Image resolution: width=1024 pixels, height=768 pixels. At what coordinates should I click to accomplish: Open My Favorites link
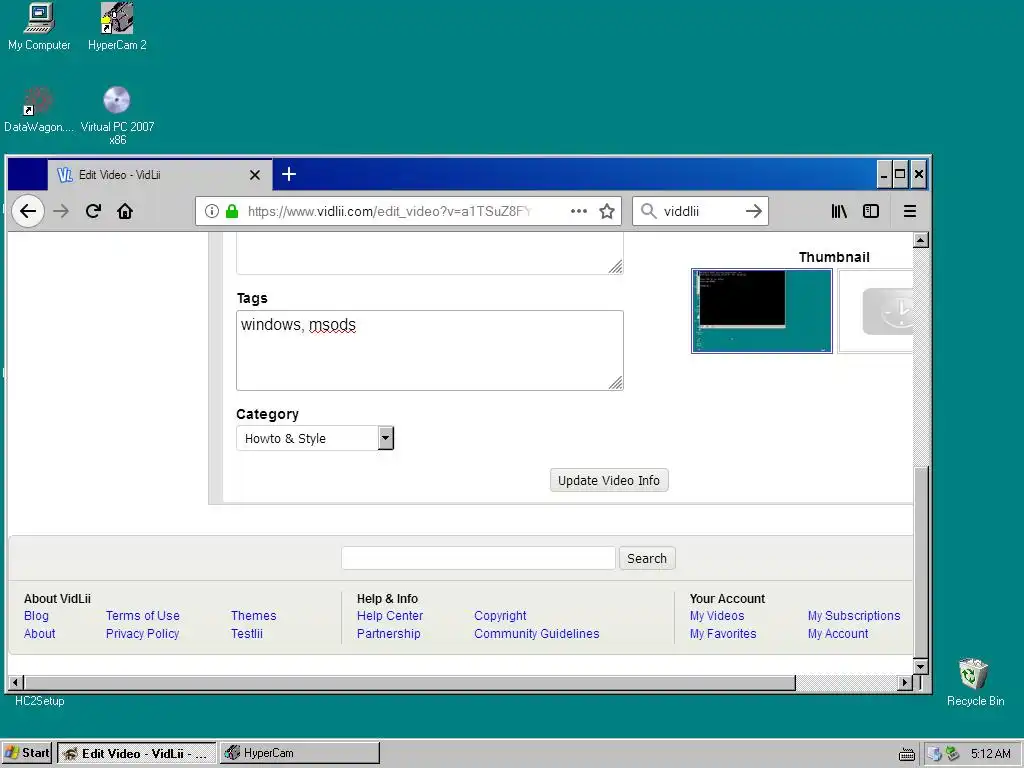(x=723, y=633)
